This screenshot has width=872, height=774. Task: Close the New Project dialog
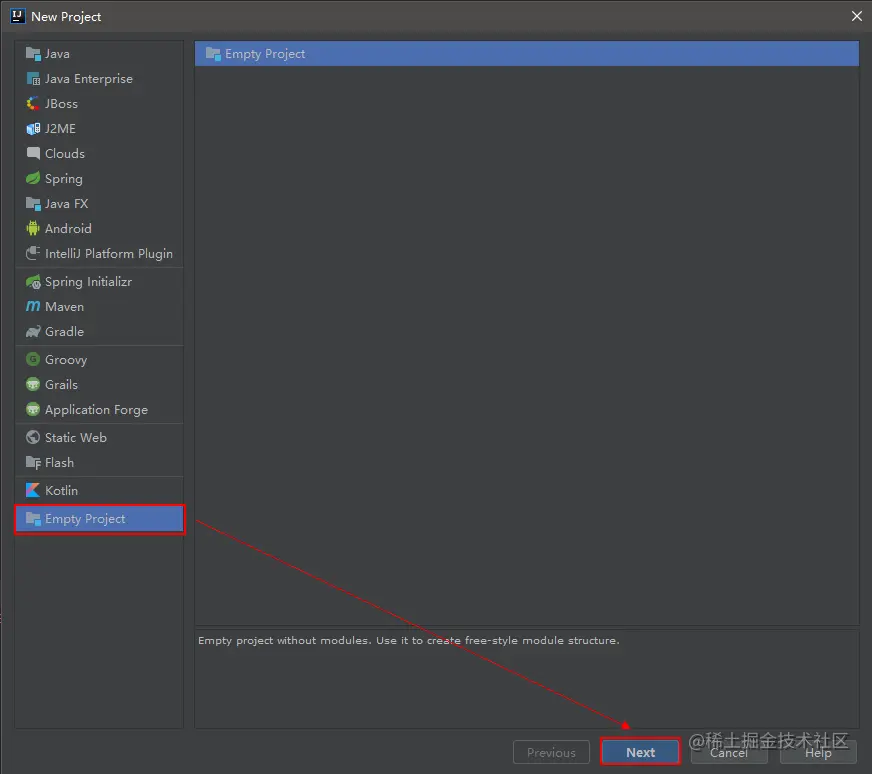coord(856,16)
